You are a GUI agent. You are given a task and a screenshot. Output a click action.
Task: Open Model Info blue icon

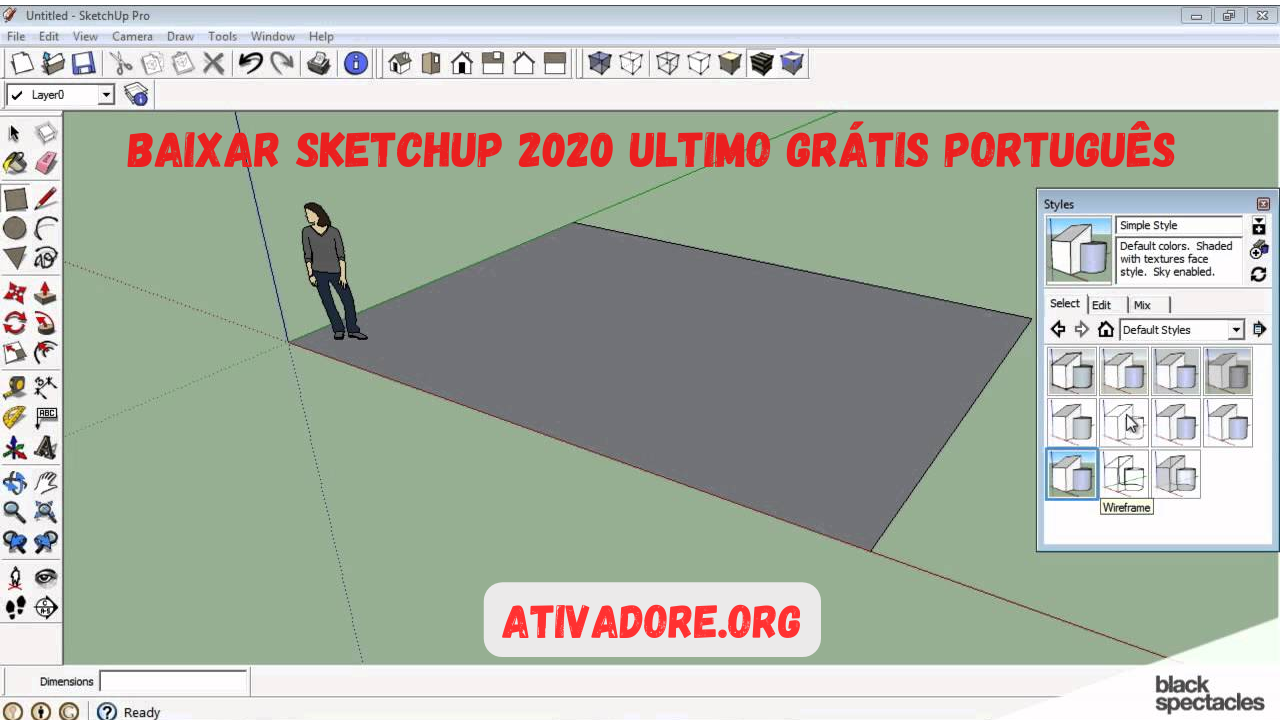pos(356,64)
